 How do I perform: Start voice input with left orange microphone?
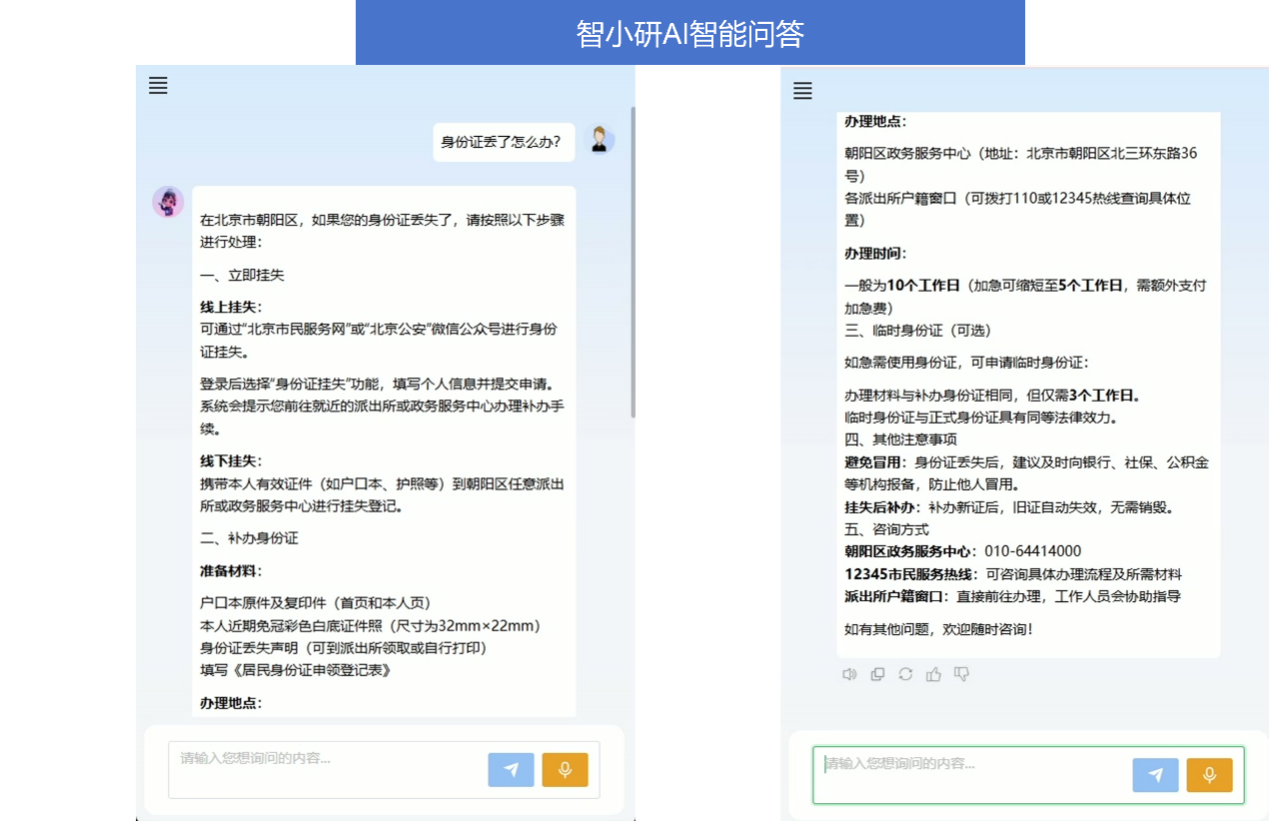[565, 770]
